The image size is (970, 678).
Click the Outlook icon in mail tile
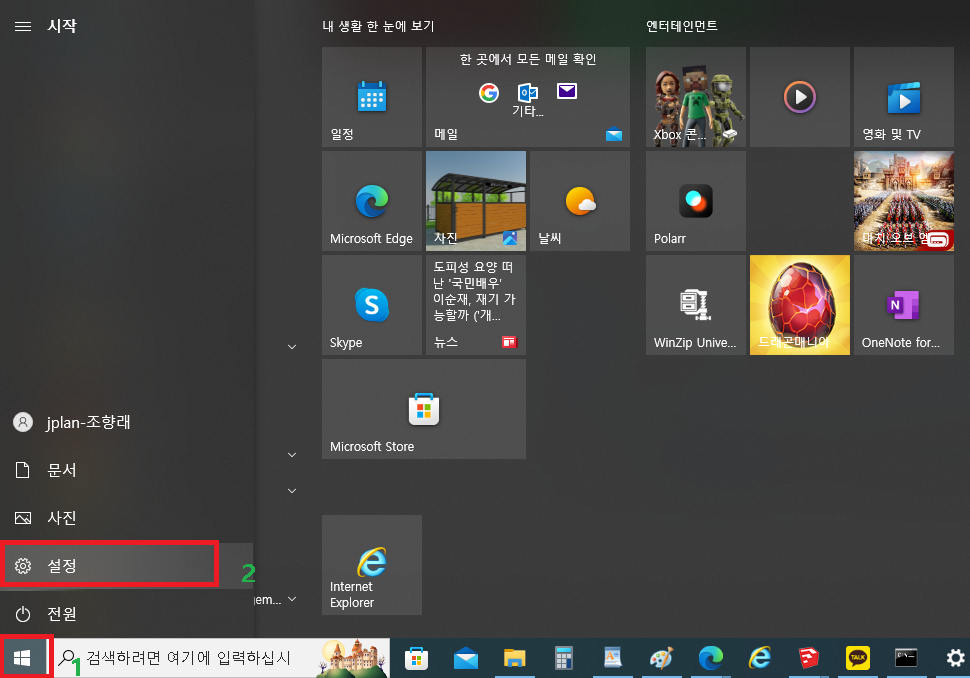[x=528, y=93]
